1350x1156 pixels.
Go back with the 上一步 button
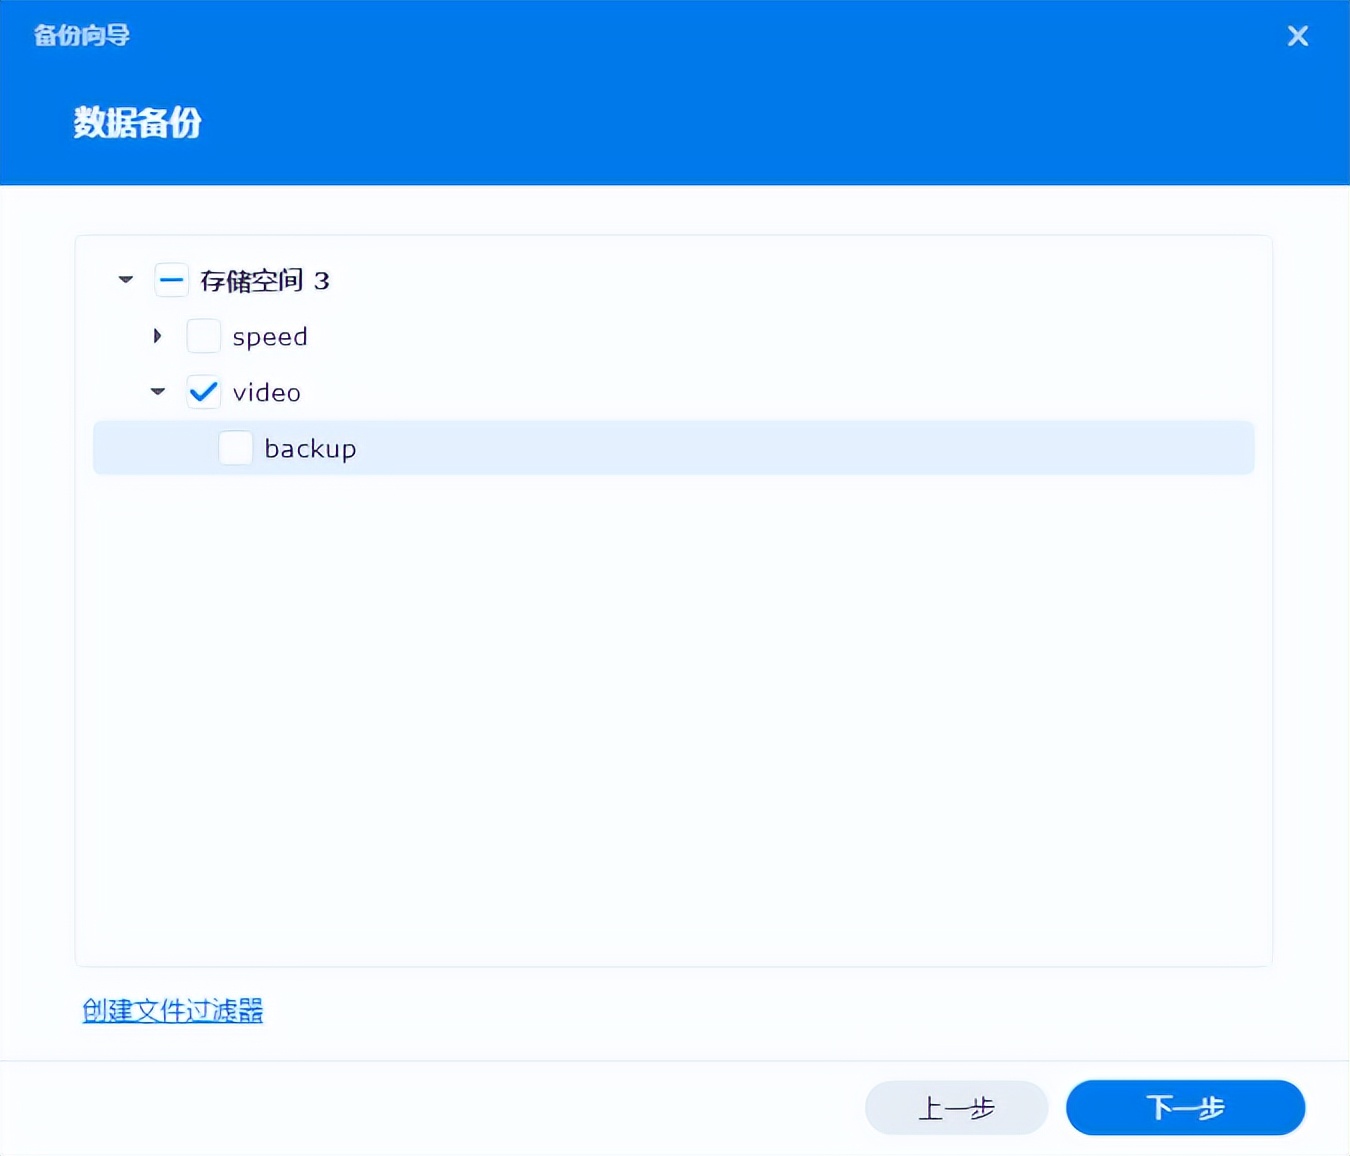pyautogui.click(x=956, y=1108)
